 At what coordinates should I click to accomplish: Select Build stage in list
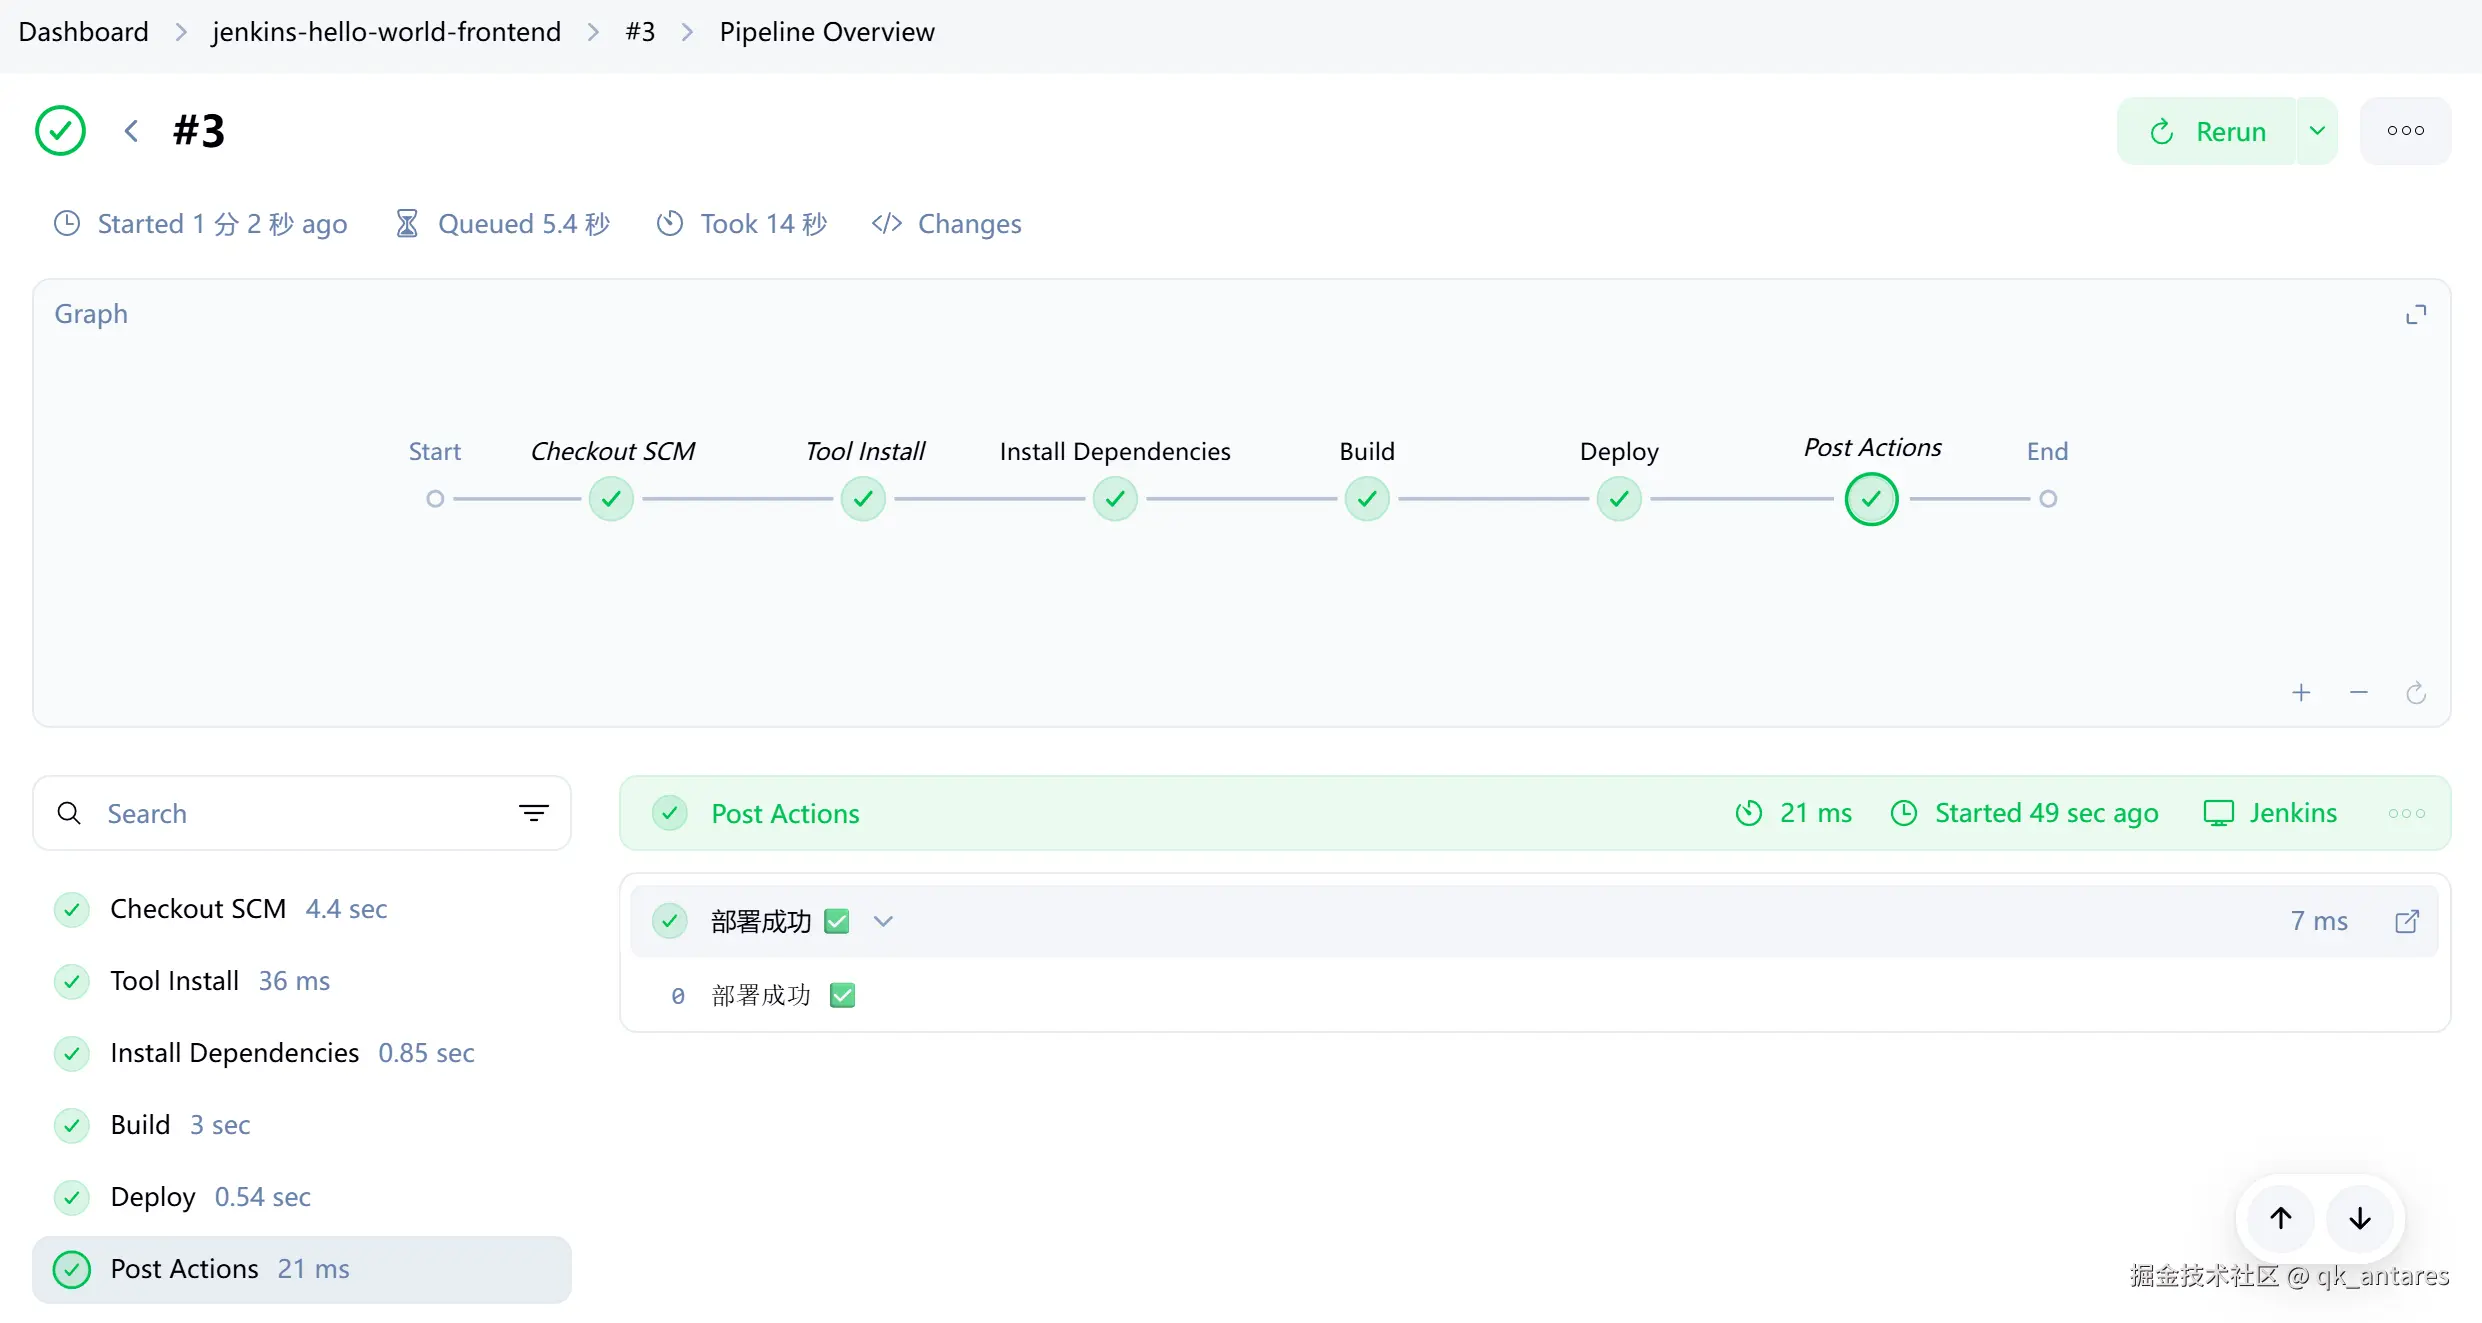coord(302,1125)
